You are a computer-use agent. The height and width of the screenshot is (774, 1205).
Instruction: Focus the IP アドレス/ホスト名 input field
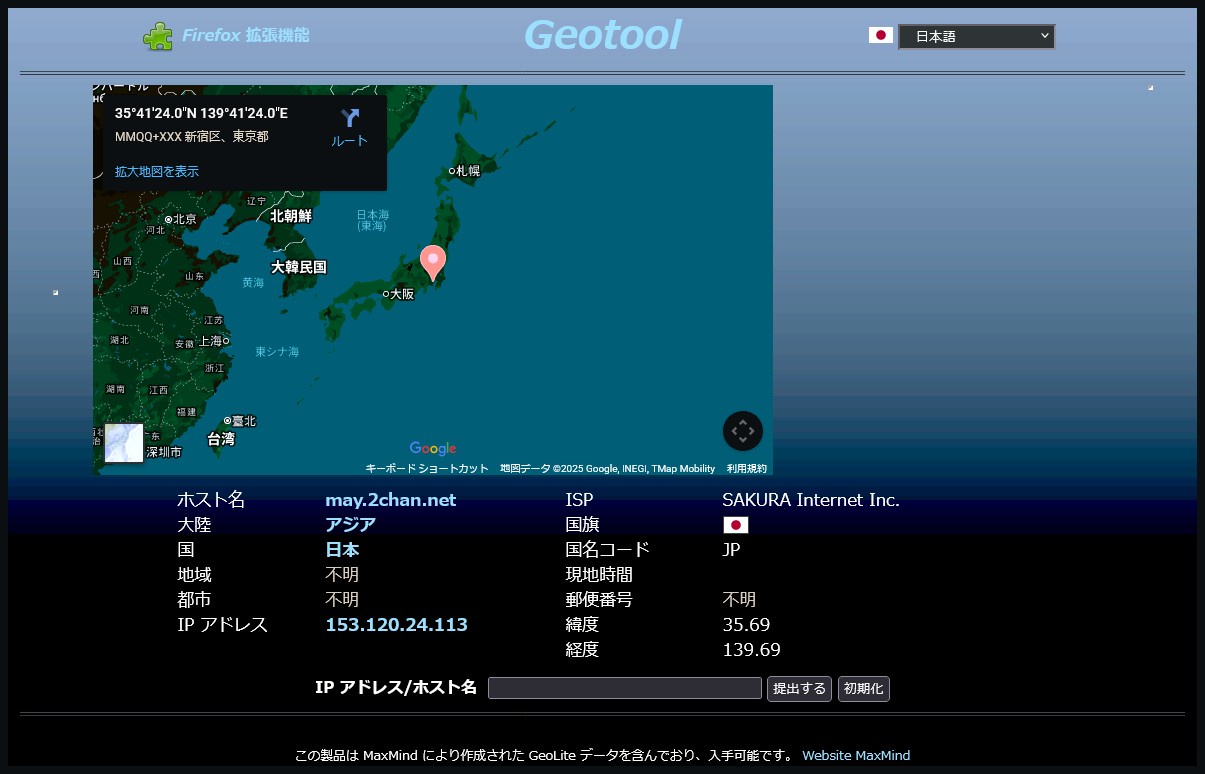[624, 688]
